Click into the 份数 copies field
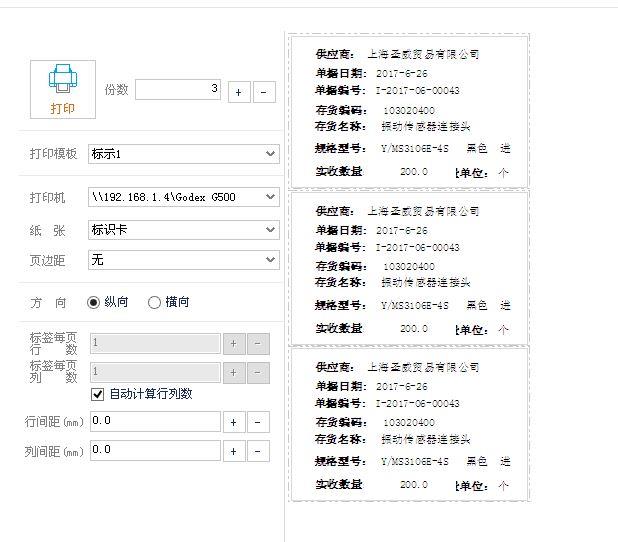 178,89
